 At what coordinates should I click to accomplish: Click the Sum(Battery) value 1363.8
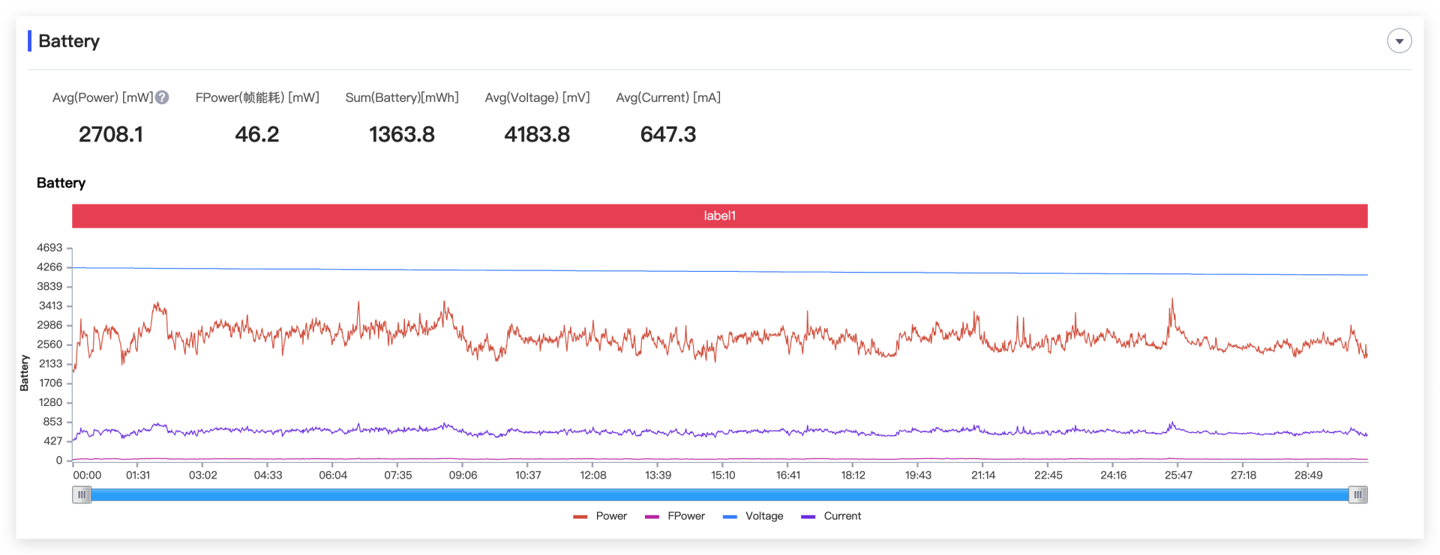(x=402, y=135)
